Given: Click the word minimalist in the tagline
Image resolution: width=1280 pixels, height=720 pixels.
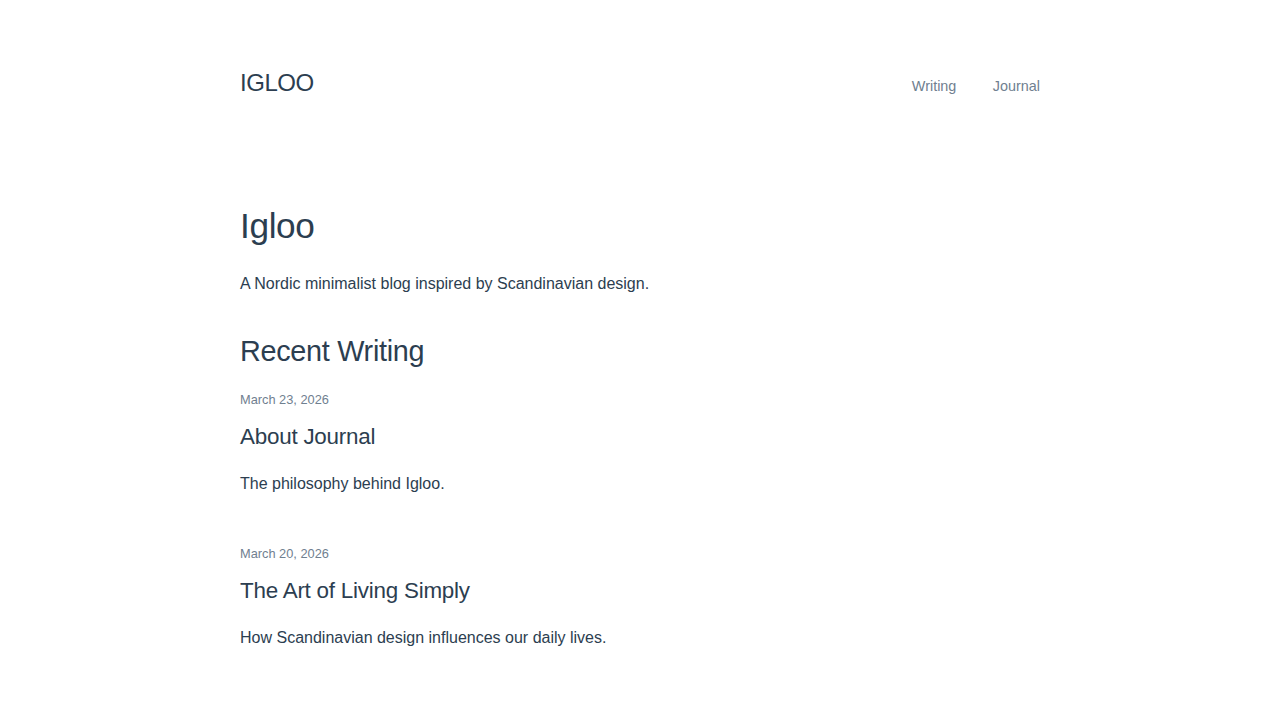Looking at the screenshot, I should [x=340, y=284].
